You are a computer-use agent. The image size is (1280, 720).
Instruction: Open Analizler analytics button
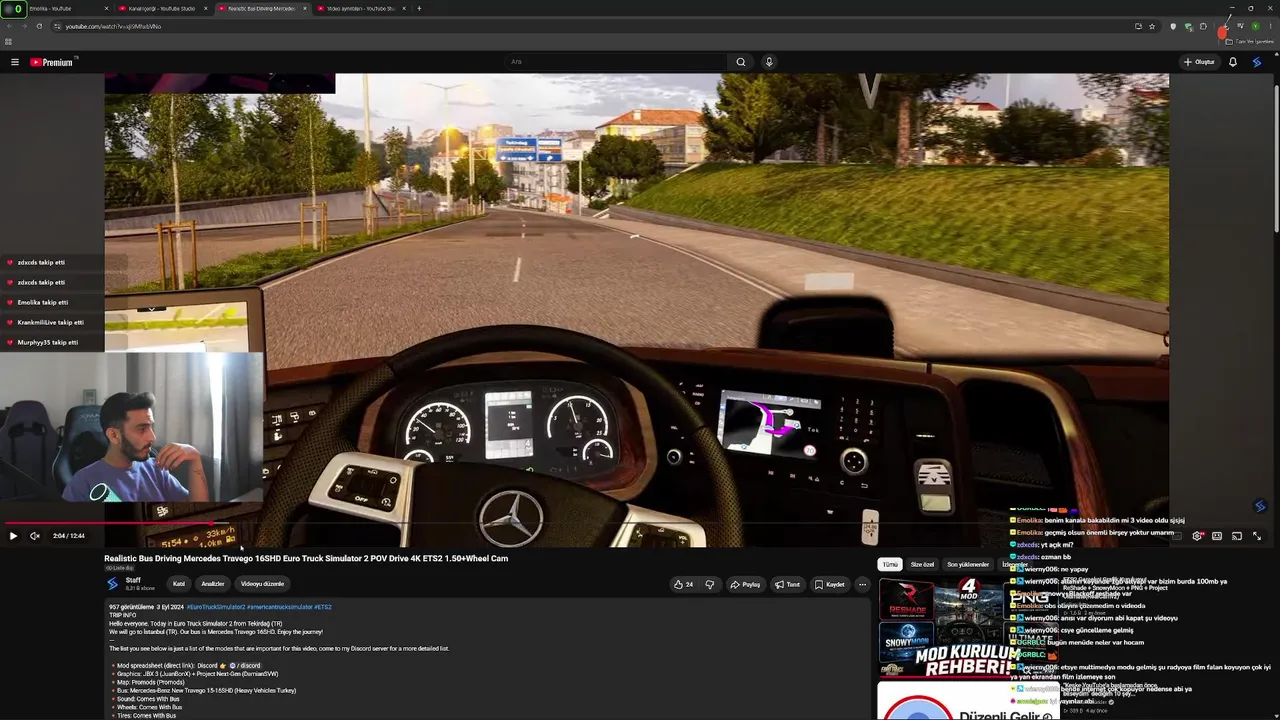tap(213, 584)
